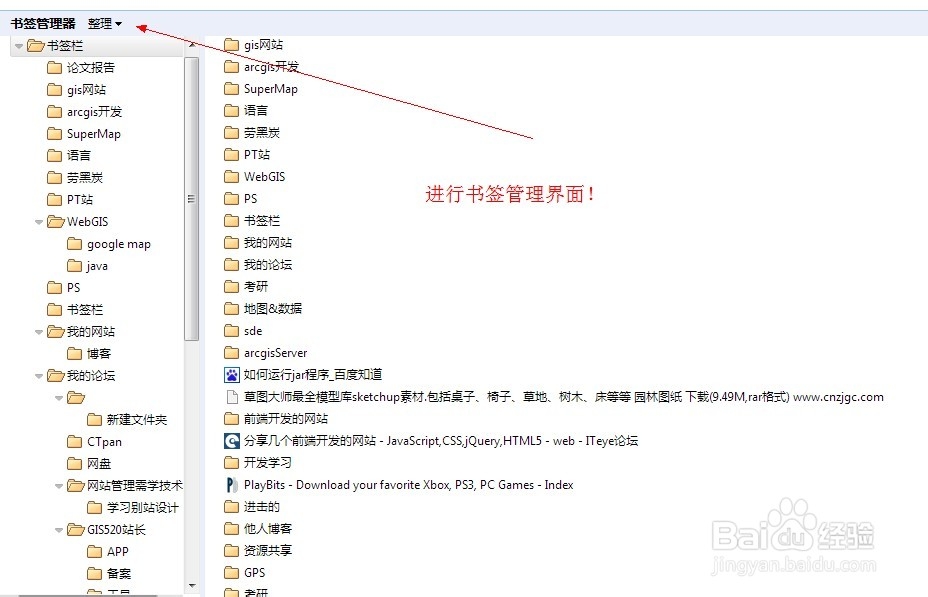Viewport: 928px width, 597px height.
Task: Open the 整理 dropdown menu
Action: tap(105, 24)
